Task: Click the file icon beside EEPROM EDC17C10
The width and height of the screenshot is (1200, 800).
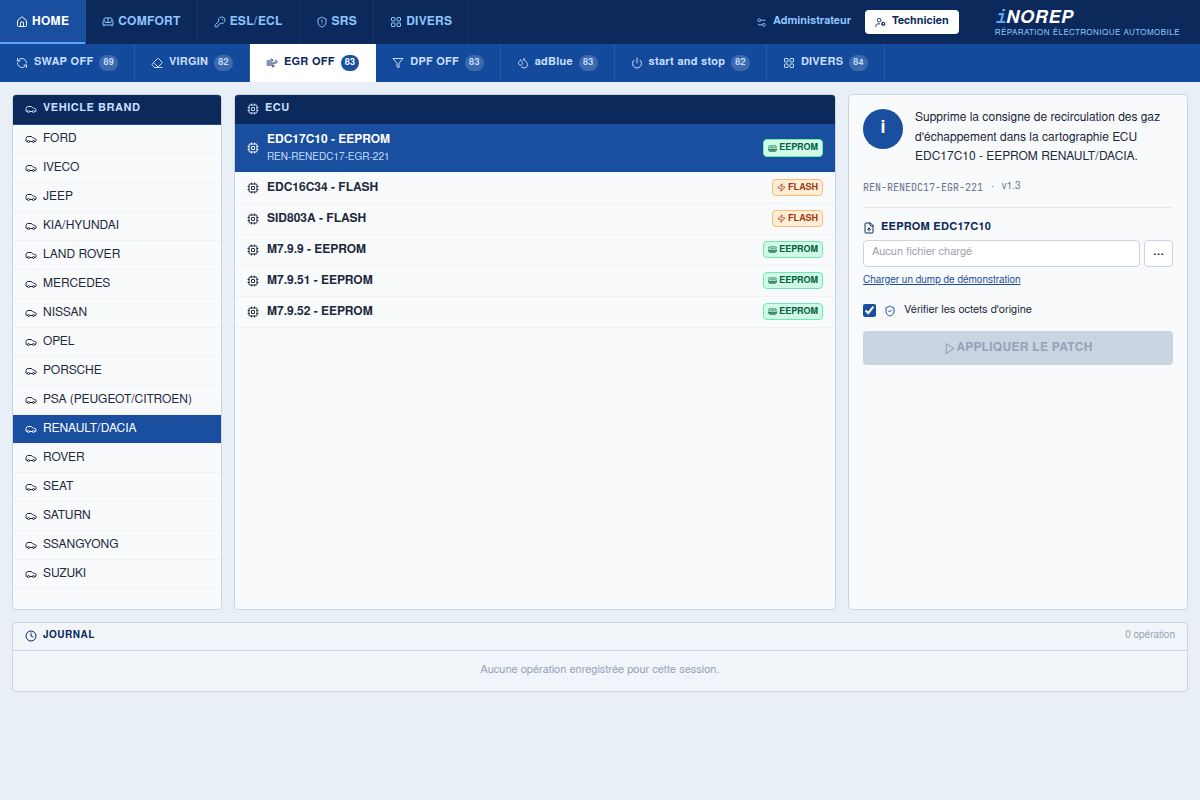Action: [869, 228]
